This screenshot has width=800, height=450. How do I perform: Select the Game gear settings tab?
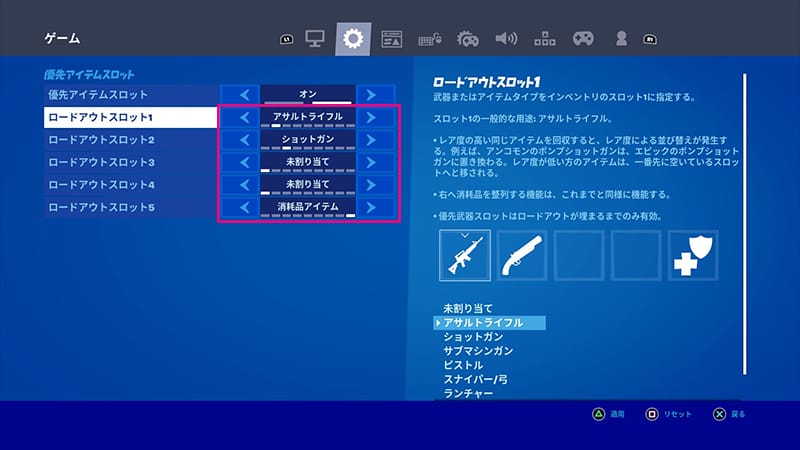click(x=353, y=39)
